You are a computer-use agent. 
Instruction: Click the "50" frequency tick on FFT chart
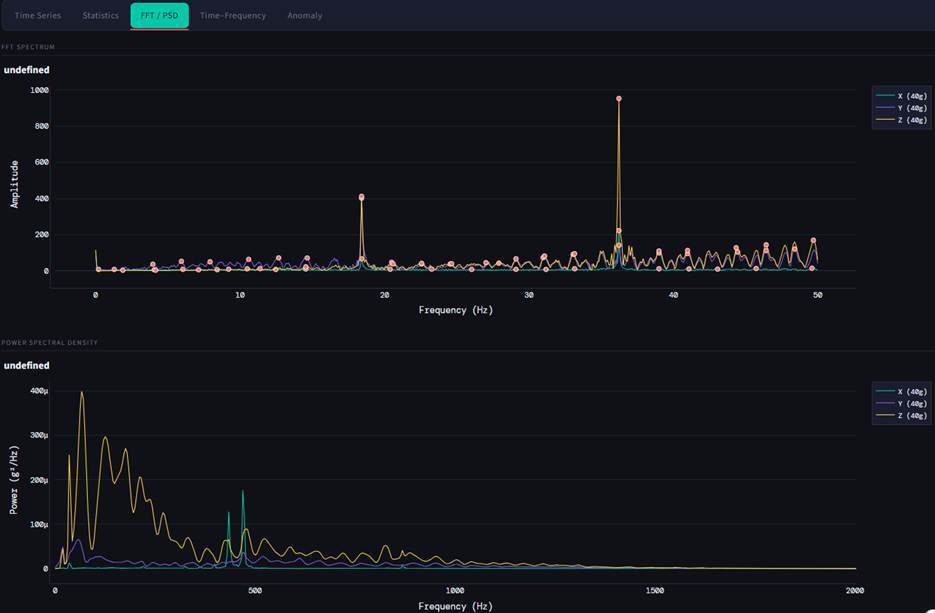[x=818, y=295]
